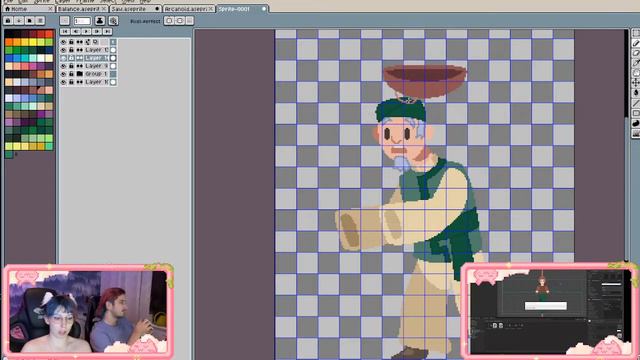
Task: Close the Arcanoid.aseprite tab
Action: coord(211,9)
